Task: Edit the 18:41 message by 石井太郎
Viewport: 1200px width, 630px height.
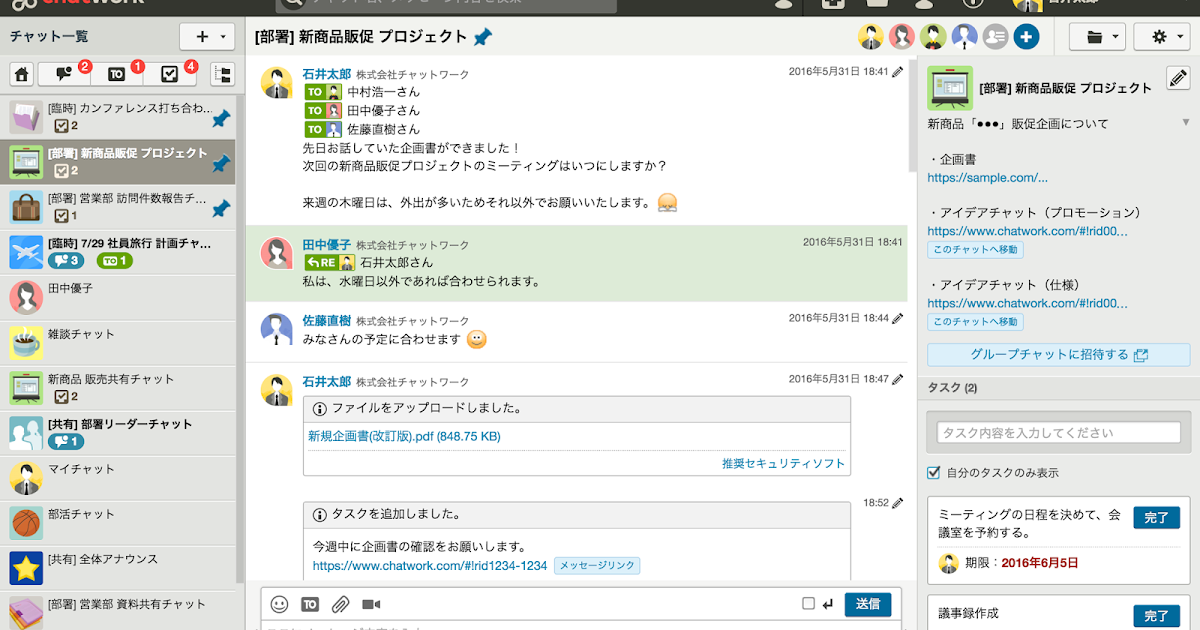Action: (x=898, y=72)
